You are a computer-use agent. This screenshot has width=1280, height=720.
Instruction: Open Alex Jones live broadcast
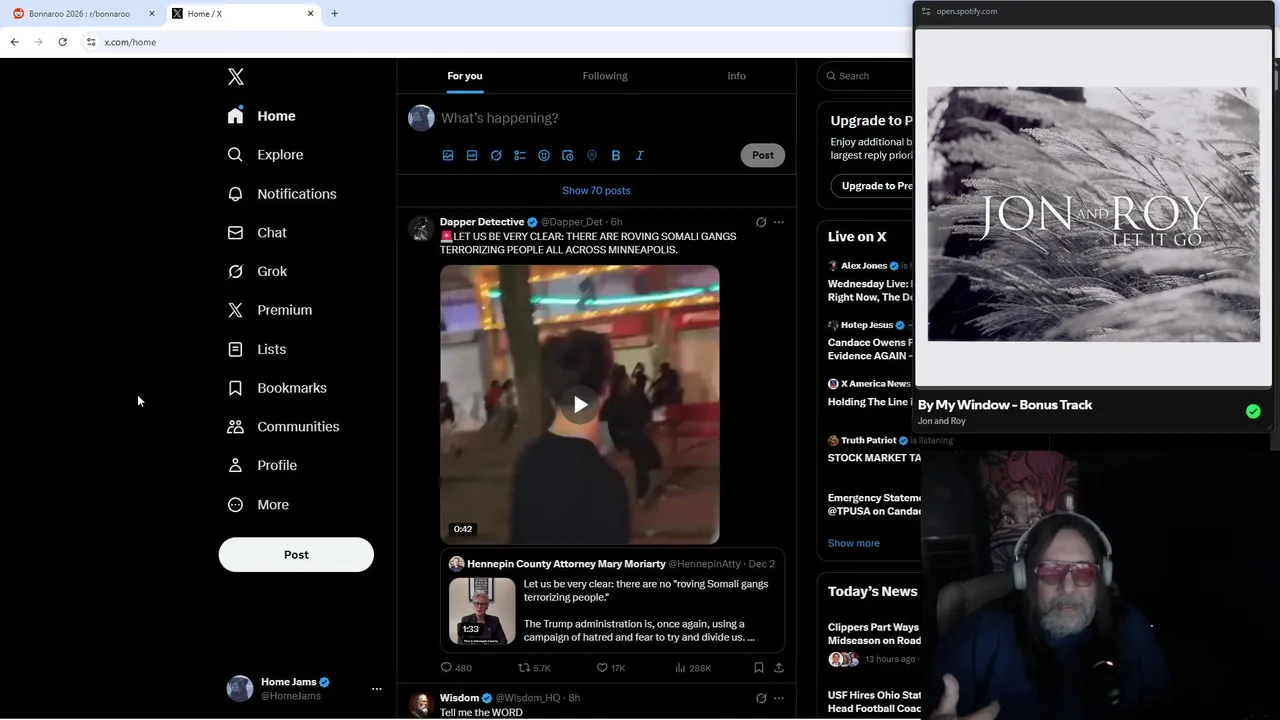(x=870, y=283)
